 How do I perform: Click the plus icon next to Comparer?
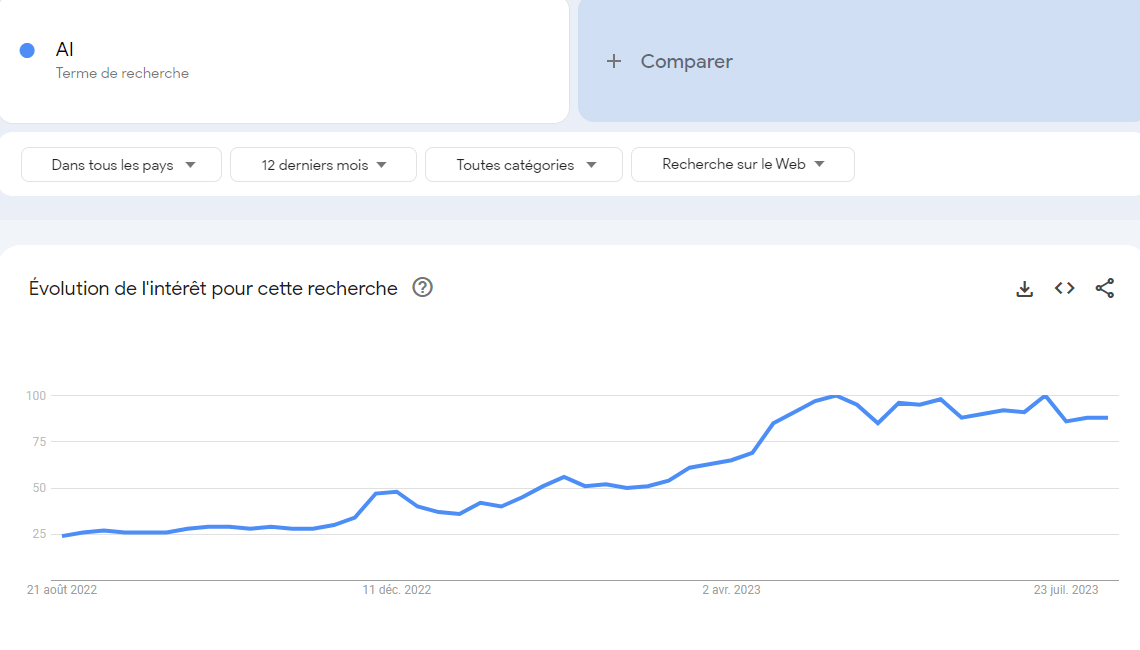coord(614,61)
